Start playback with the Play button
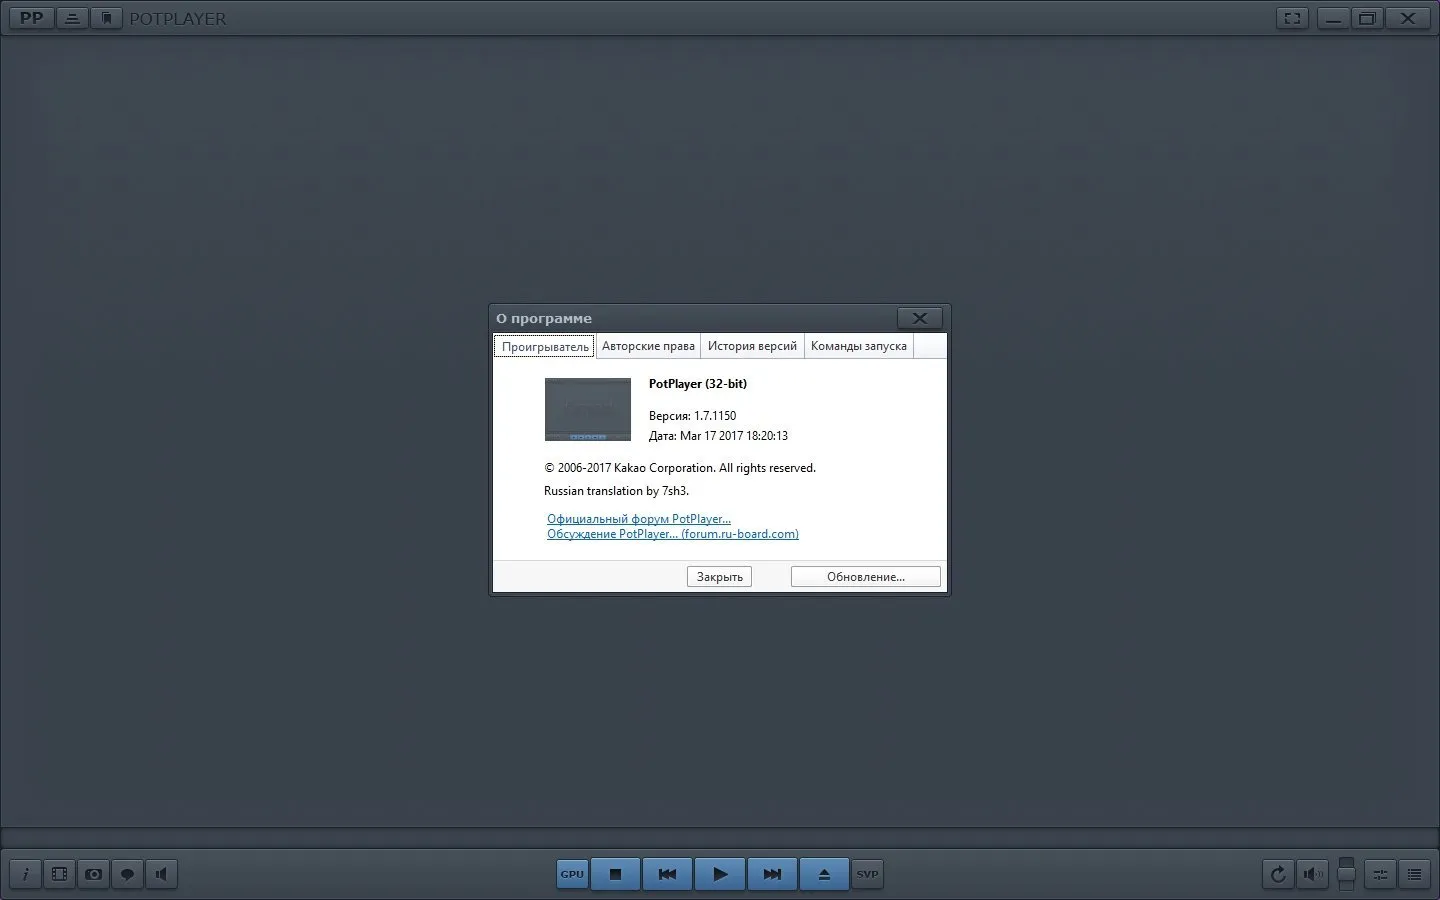The height and width of the screenshot is (900, 1440). click(720, 874)
